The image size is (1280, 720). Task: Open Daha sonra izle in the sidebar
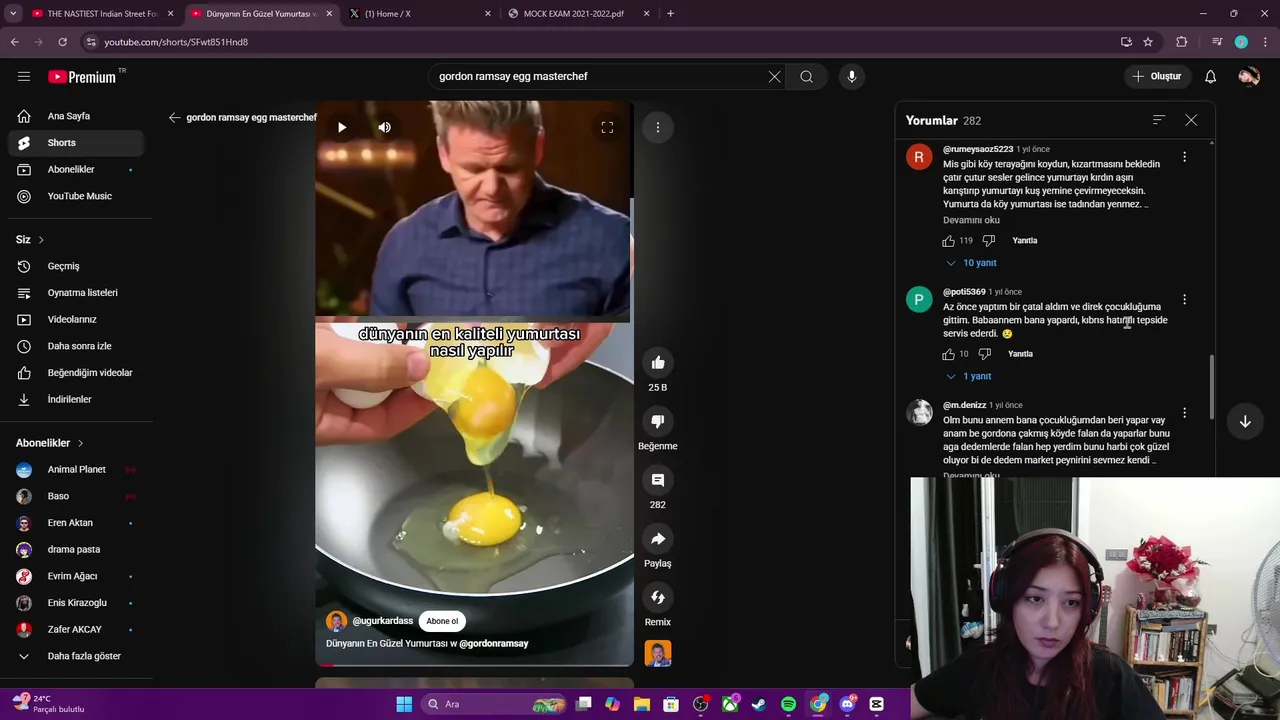click(x=76, y=346)
